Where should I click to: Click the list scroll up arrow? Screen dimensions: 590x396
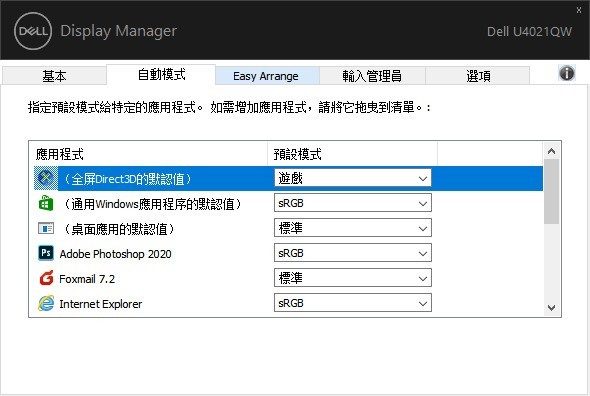(x=552, y=151)
